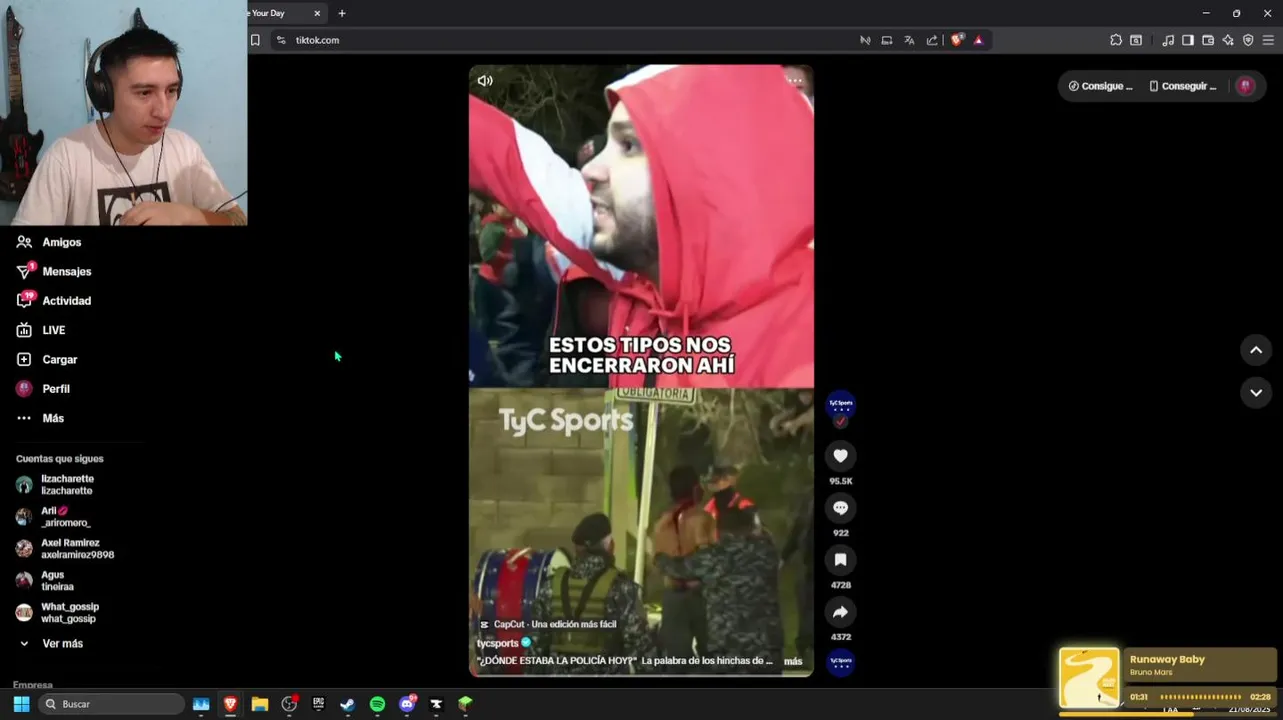Open Minecraft block icon on taskbar
Screen dimensions: 1283x720
[x=465, y=704]
